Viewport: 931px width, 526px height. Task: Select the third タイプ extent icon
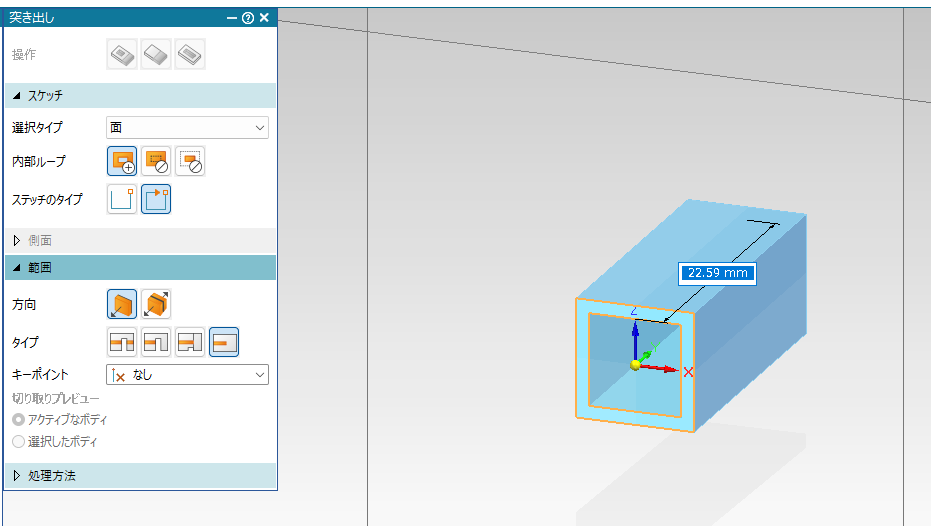tap(190, 342)
